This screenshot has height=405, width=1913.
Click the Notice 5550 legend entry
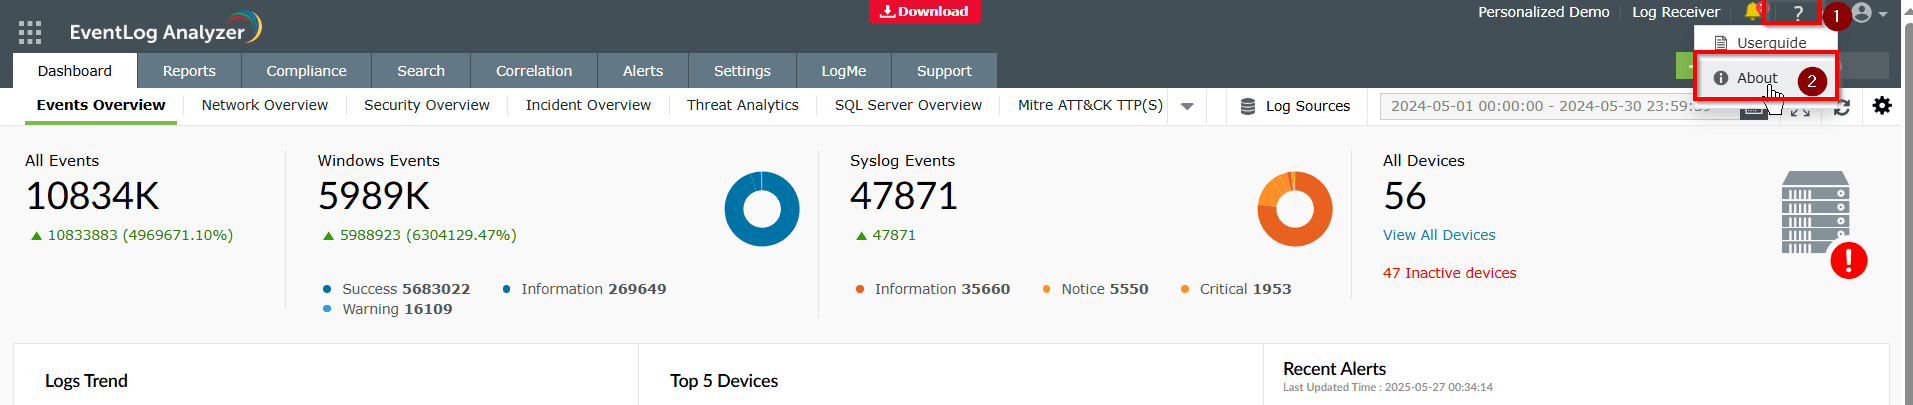[x=1095, y=289]
